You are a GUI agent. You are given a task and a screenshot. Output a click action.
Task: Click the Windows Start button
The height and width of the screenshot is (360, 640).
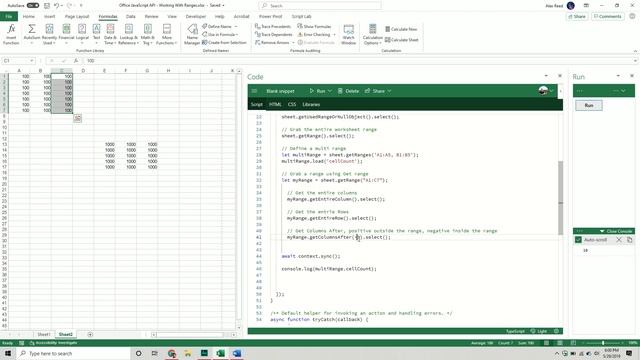8,353
